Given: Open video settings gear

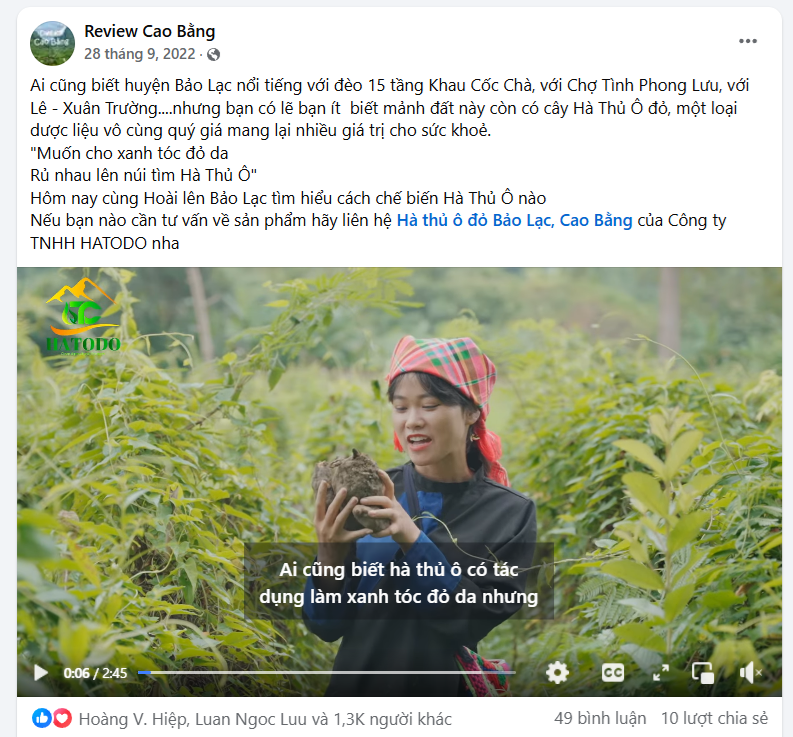Looking at the screenshot, I should [x=557, y=673].
